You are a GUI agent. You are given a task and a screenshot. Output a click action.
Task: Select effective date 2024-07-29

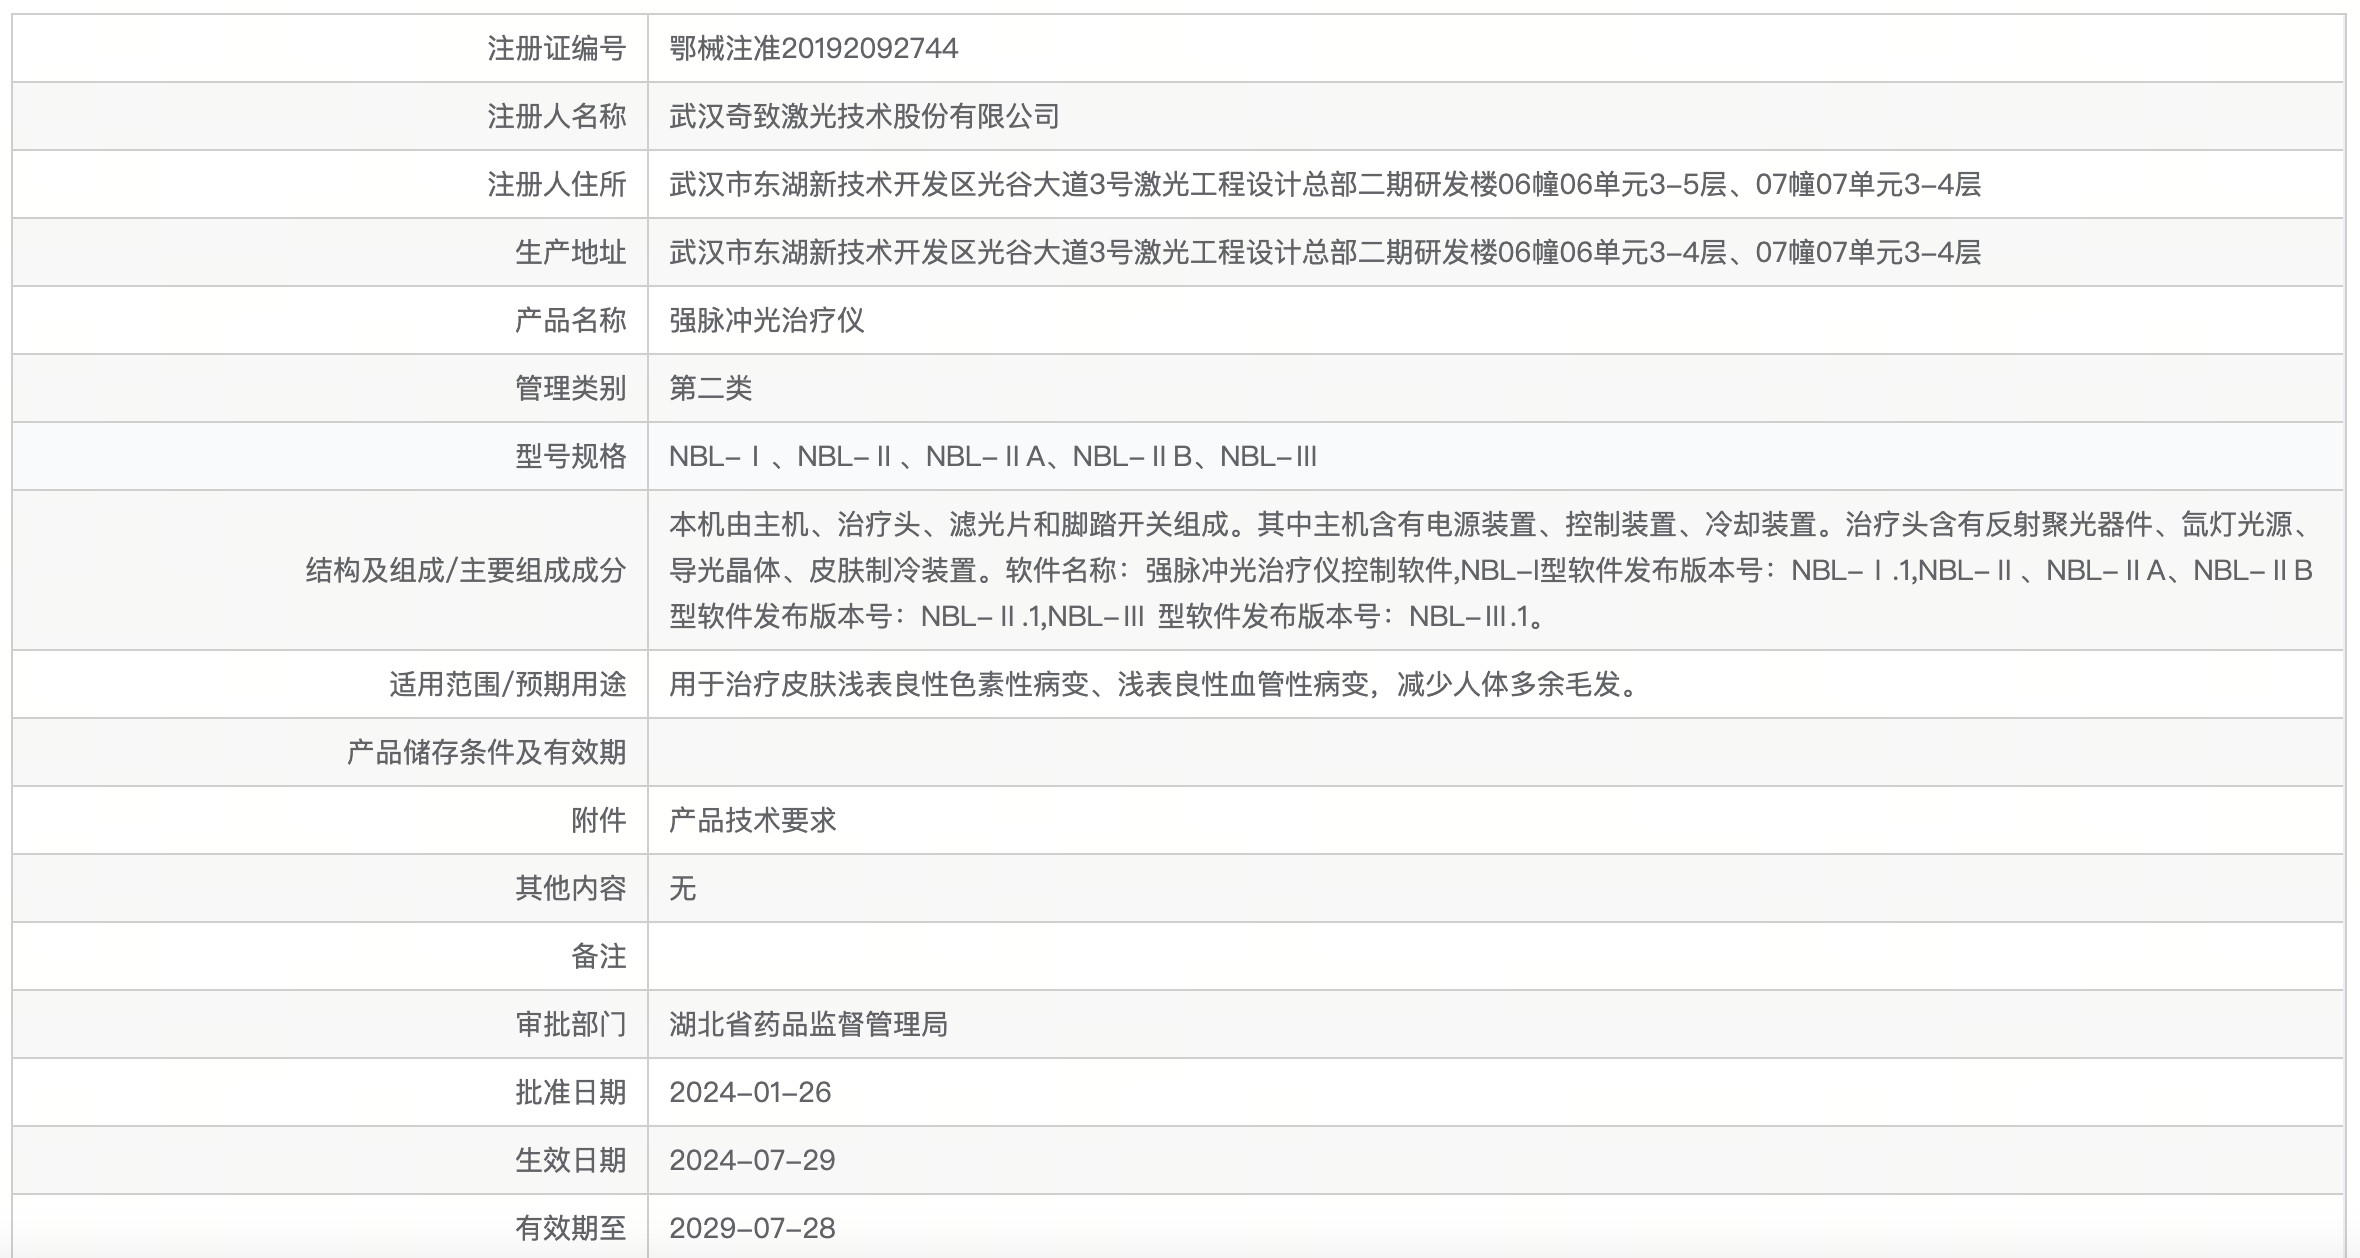point(752,1160)
